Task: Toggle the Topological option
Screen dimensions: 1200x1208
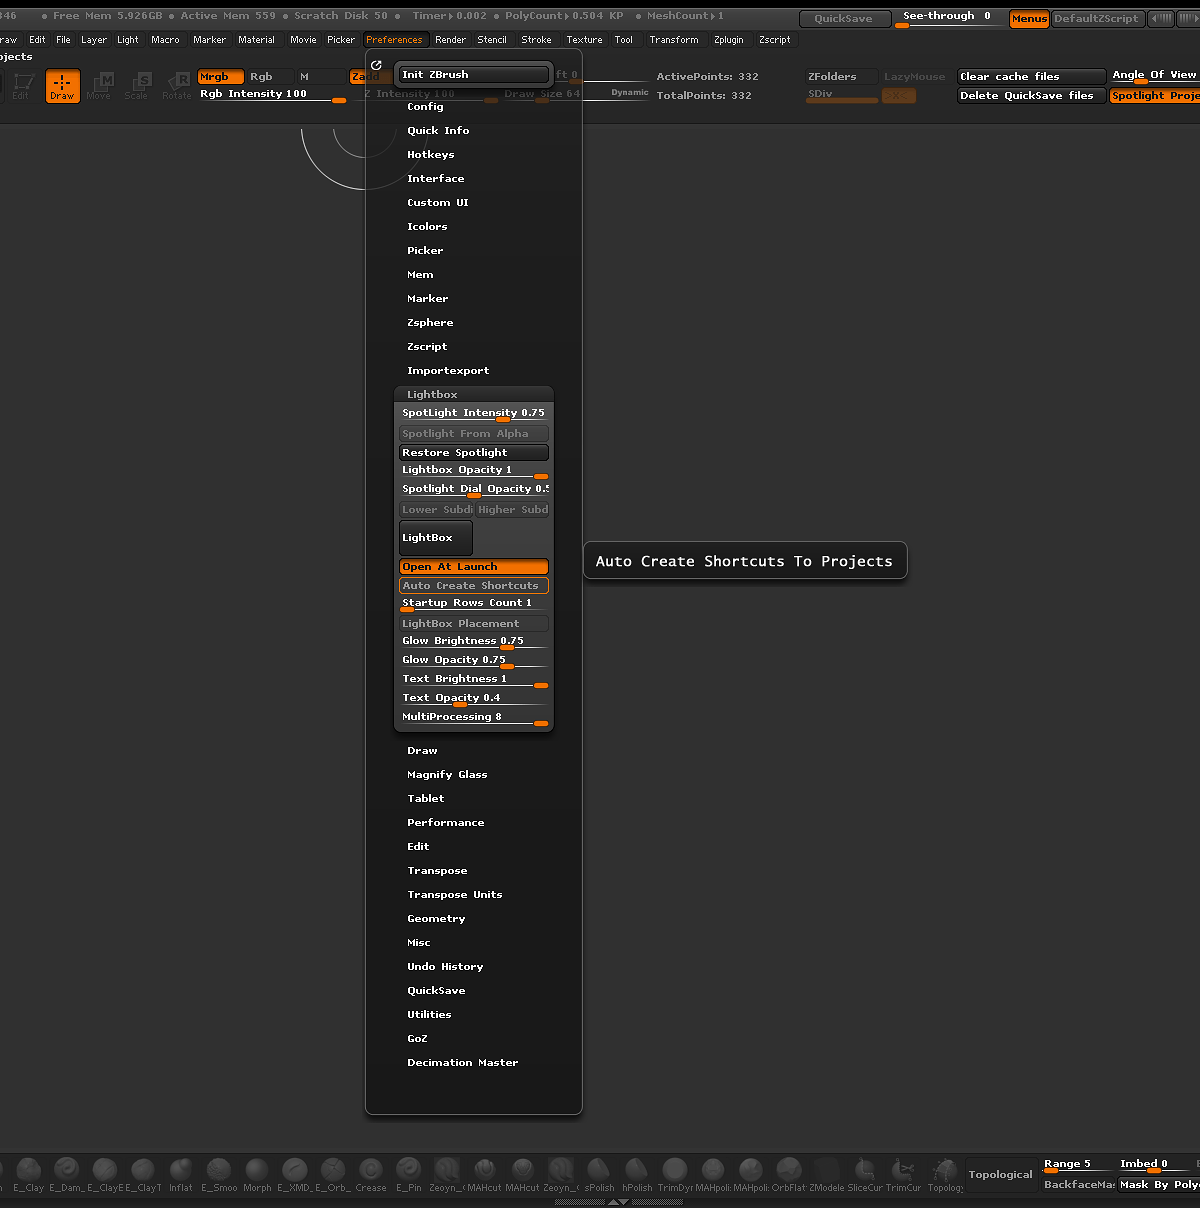Action: (1001, 1175)
